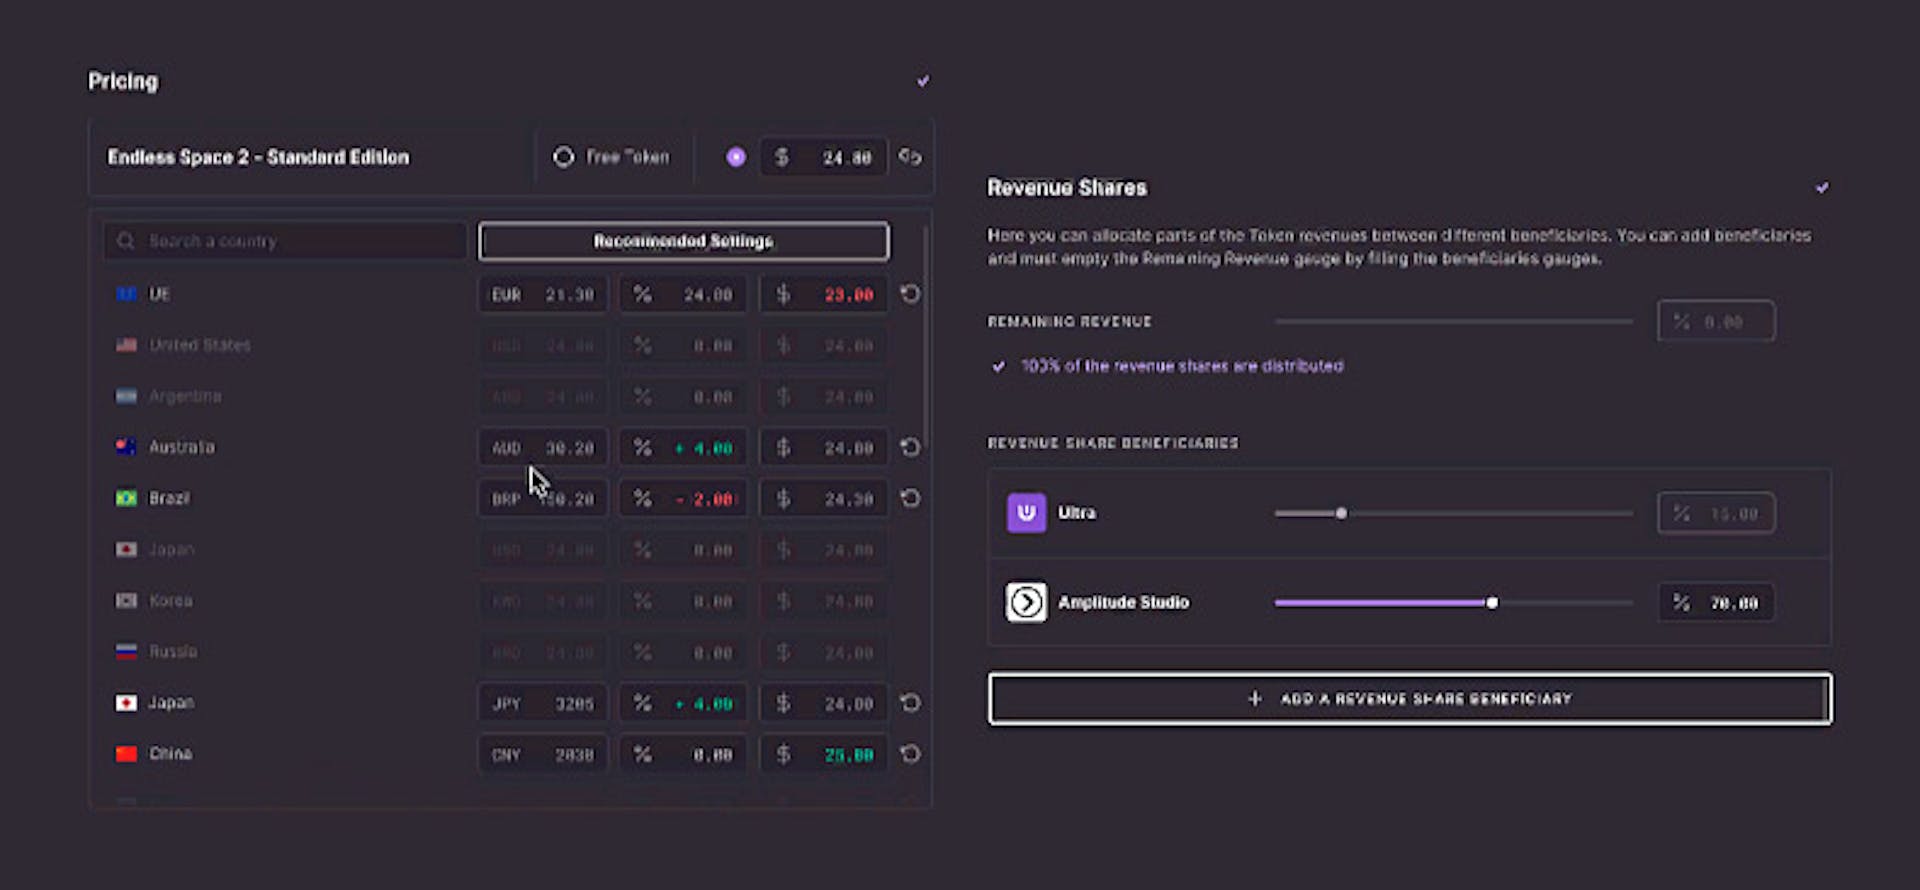Click the Australia country label
1920x890 pixels.
(x=182, y=447)
